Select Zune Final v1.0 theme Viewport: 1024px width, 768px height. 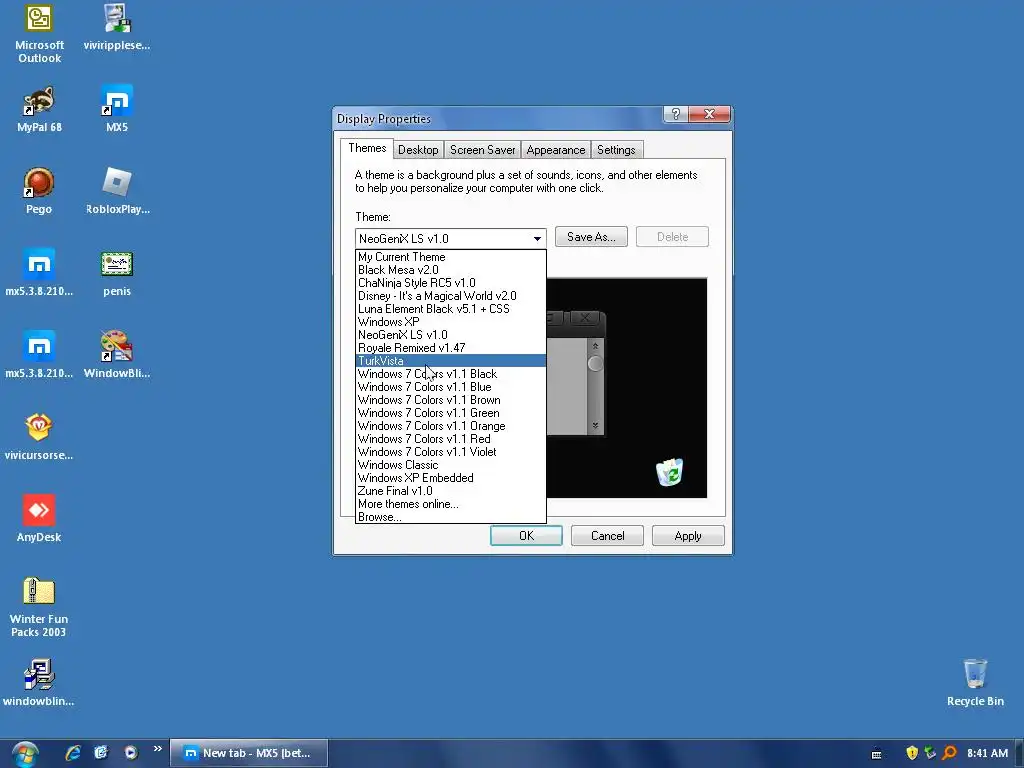(451, 491)
